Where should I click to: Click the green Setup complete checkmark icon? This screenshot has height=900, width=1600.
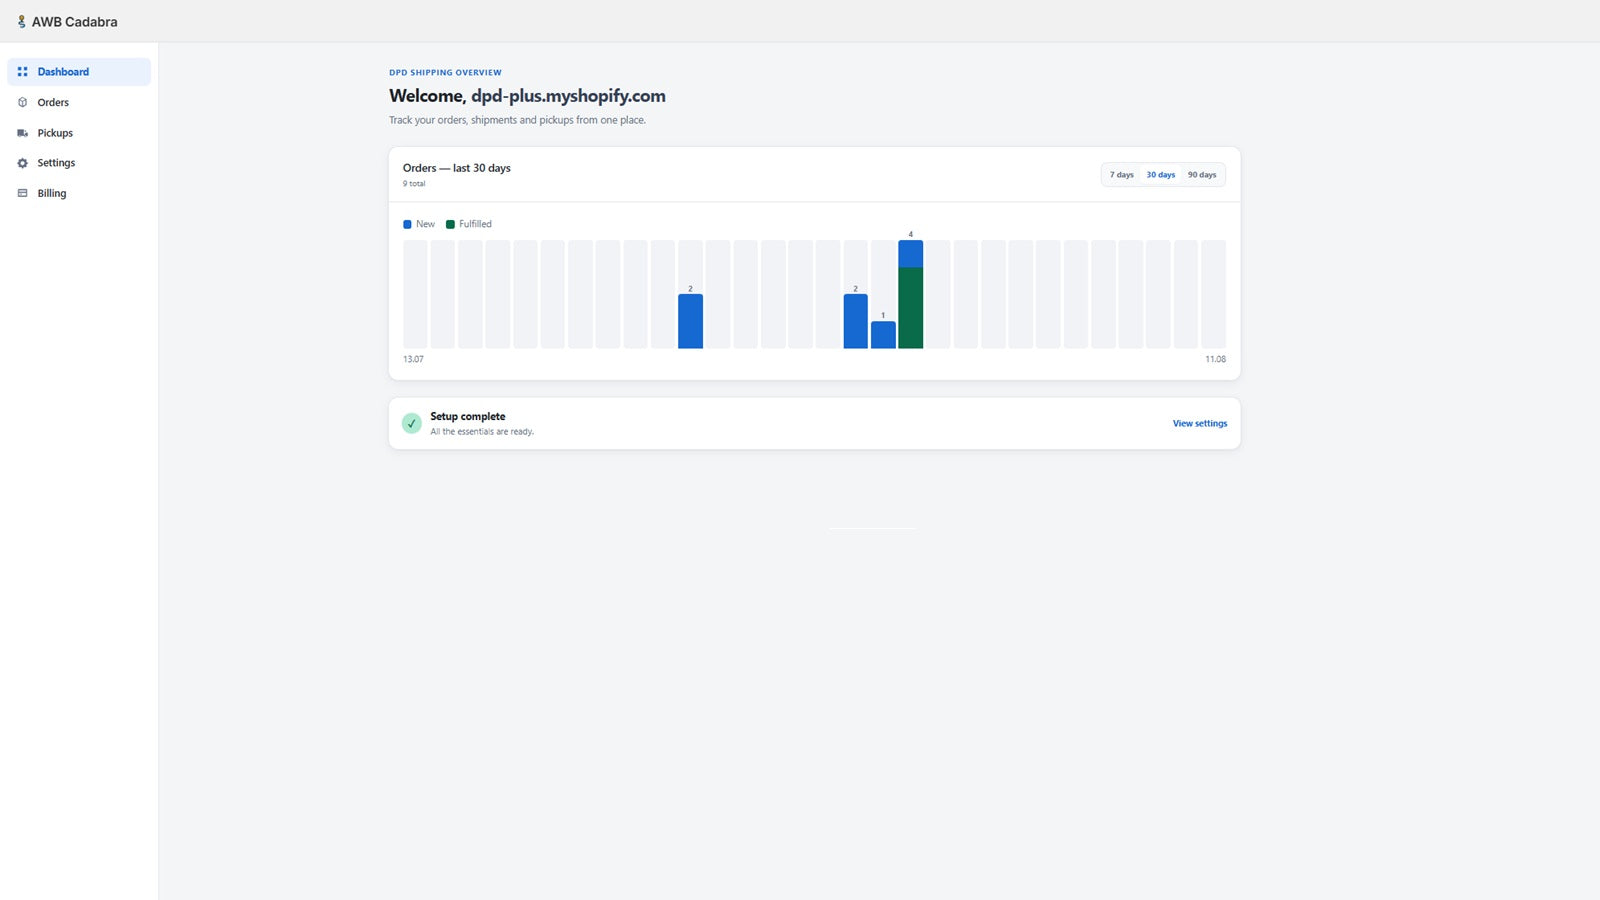click(411, 423)
